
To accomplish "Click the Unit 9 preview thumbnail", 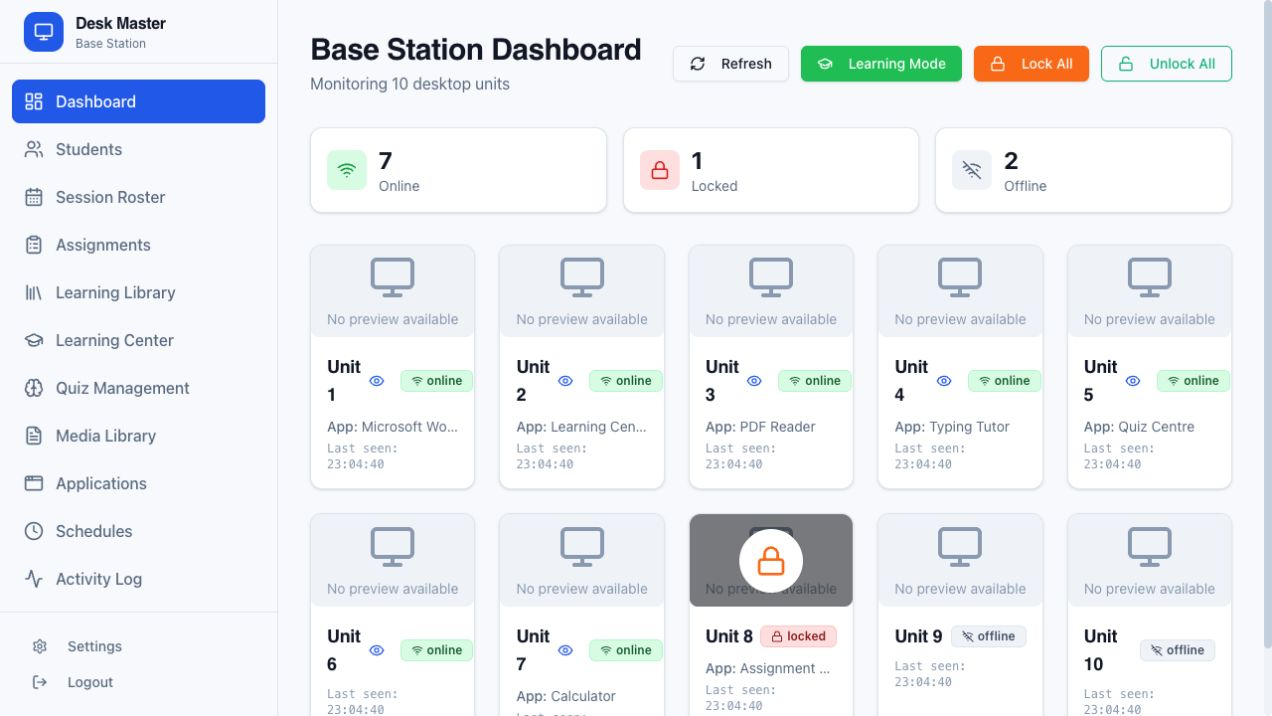I will [960, 560].
